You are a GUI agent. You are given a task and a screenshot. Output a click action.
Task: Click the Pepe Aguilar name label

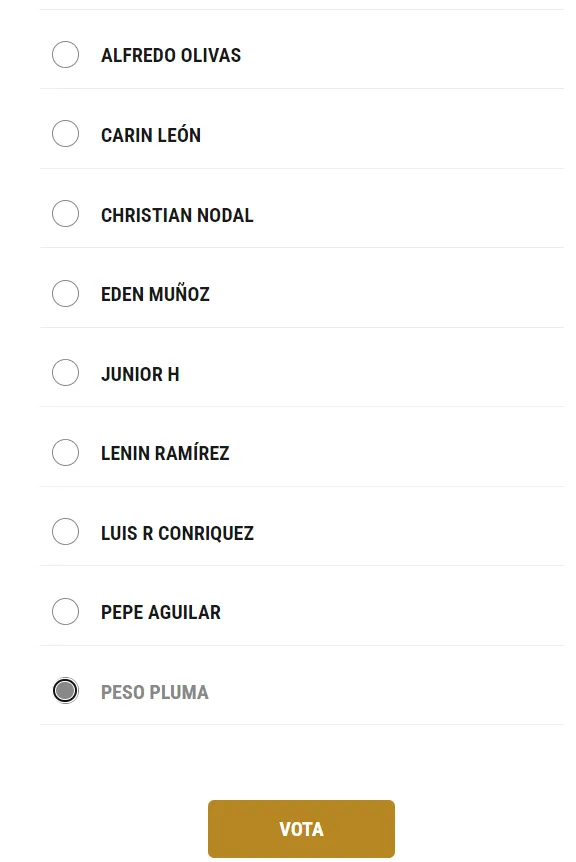tap(160, 611)
